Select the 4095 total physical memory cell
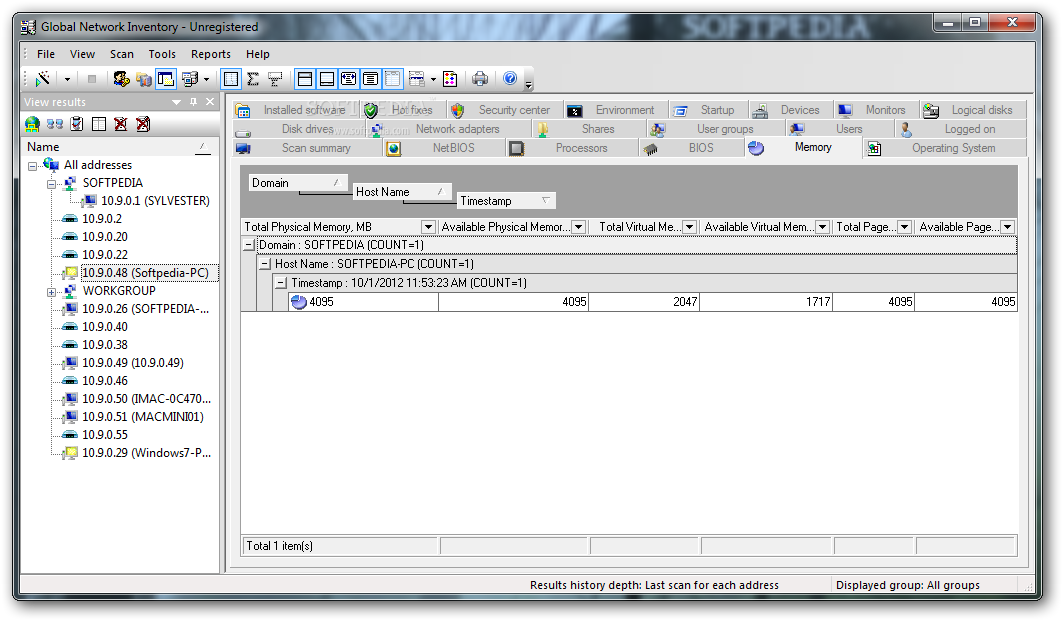This screenshot has width=1063, height=621. click(364, 302)
